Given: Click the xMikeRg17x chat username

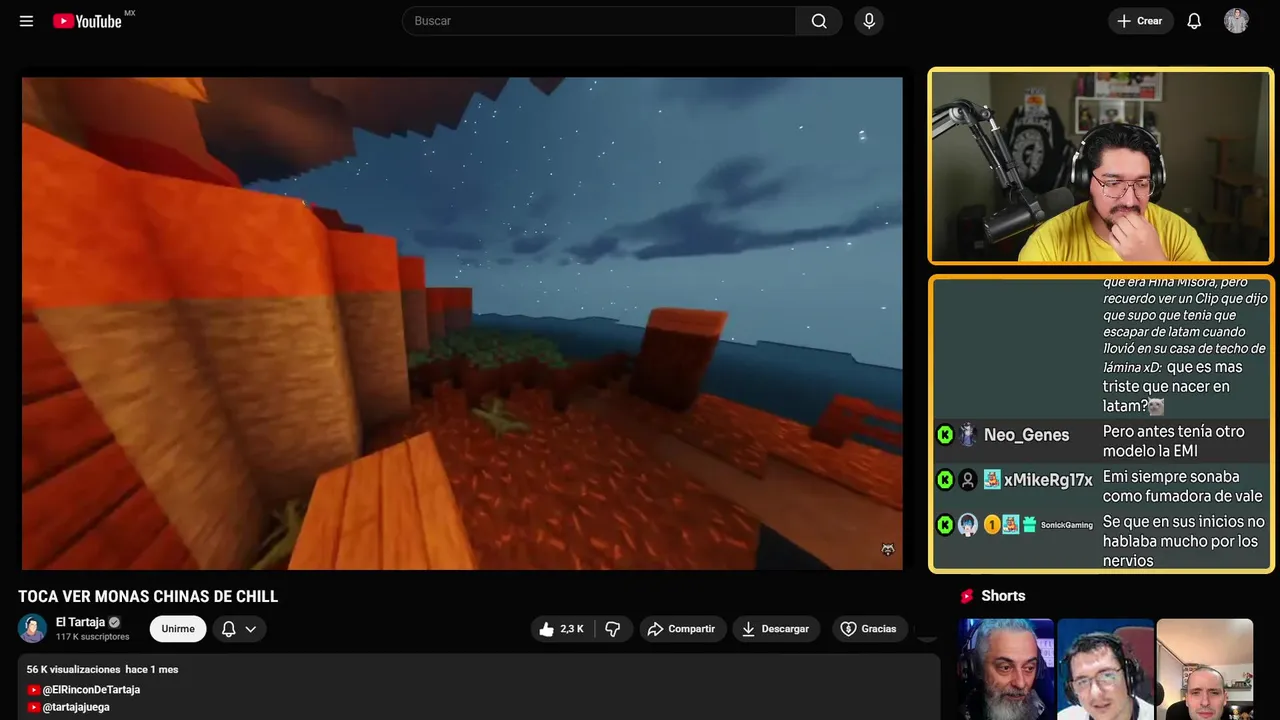Looking at the screenshot, I should tap(1048, 480).
